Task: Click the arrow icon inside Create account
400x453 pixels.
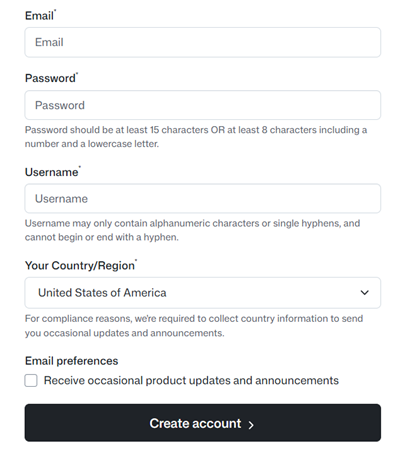Action: click(x=251, y=424)
